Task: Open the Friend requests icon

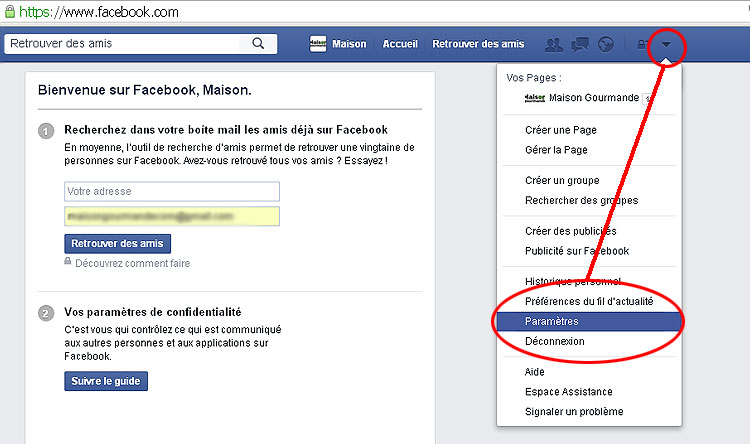Action: coord(554,44)
